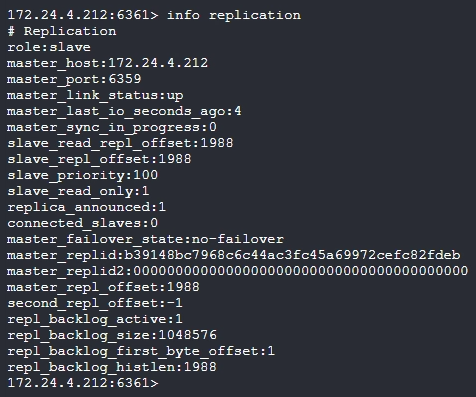Click the second_repl_offset:-1 line
The width and height of the screenshot is (476, 397).
click(95, 303)
